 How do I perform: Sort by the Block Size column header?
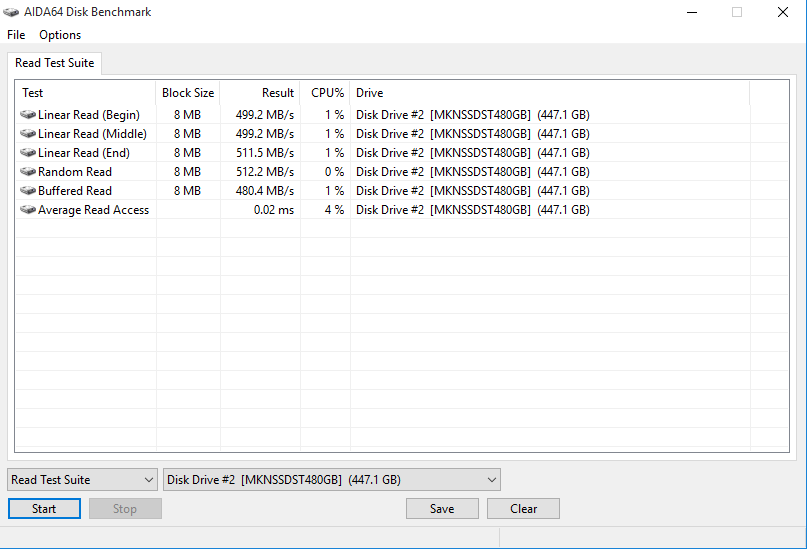click(188, 93)
